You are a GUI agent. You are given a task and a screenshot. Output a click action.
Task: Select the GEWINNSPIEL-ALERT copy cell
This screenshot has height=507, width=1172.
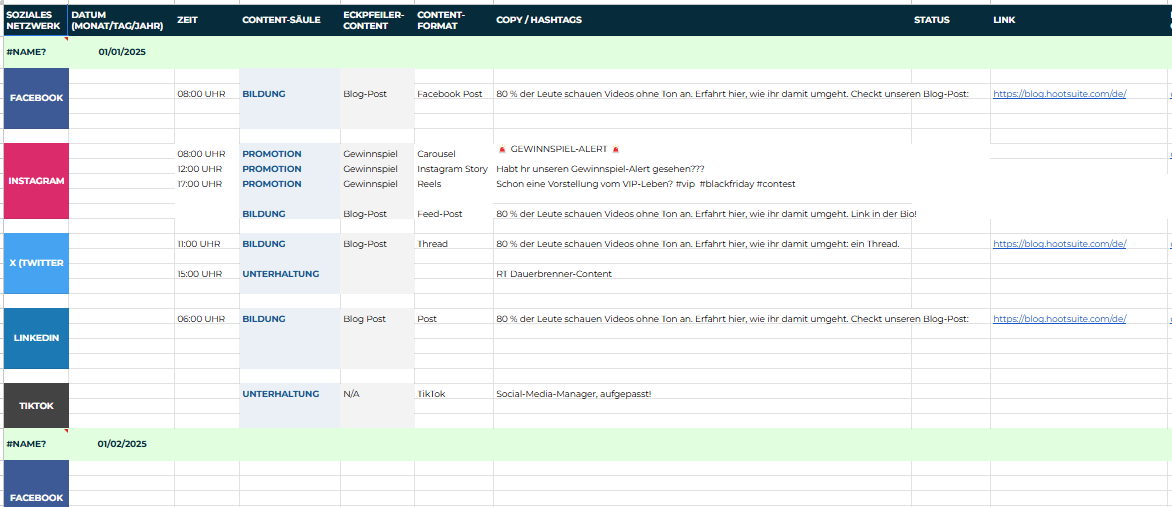[558, 150]
